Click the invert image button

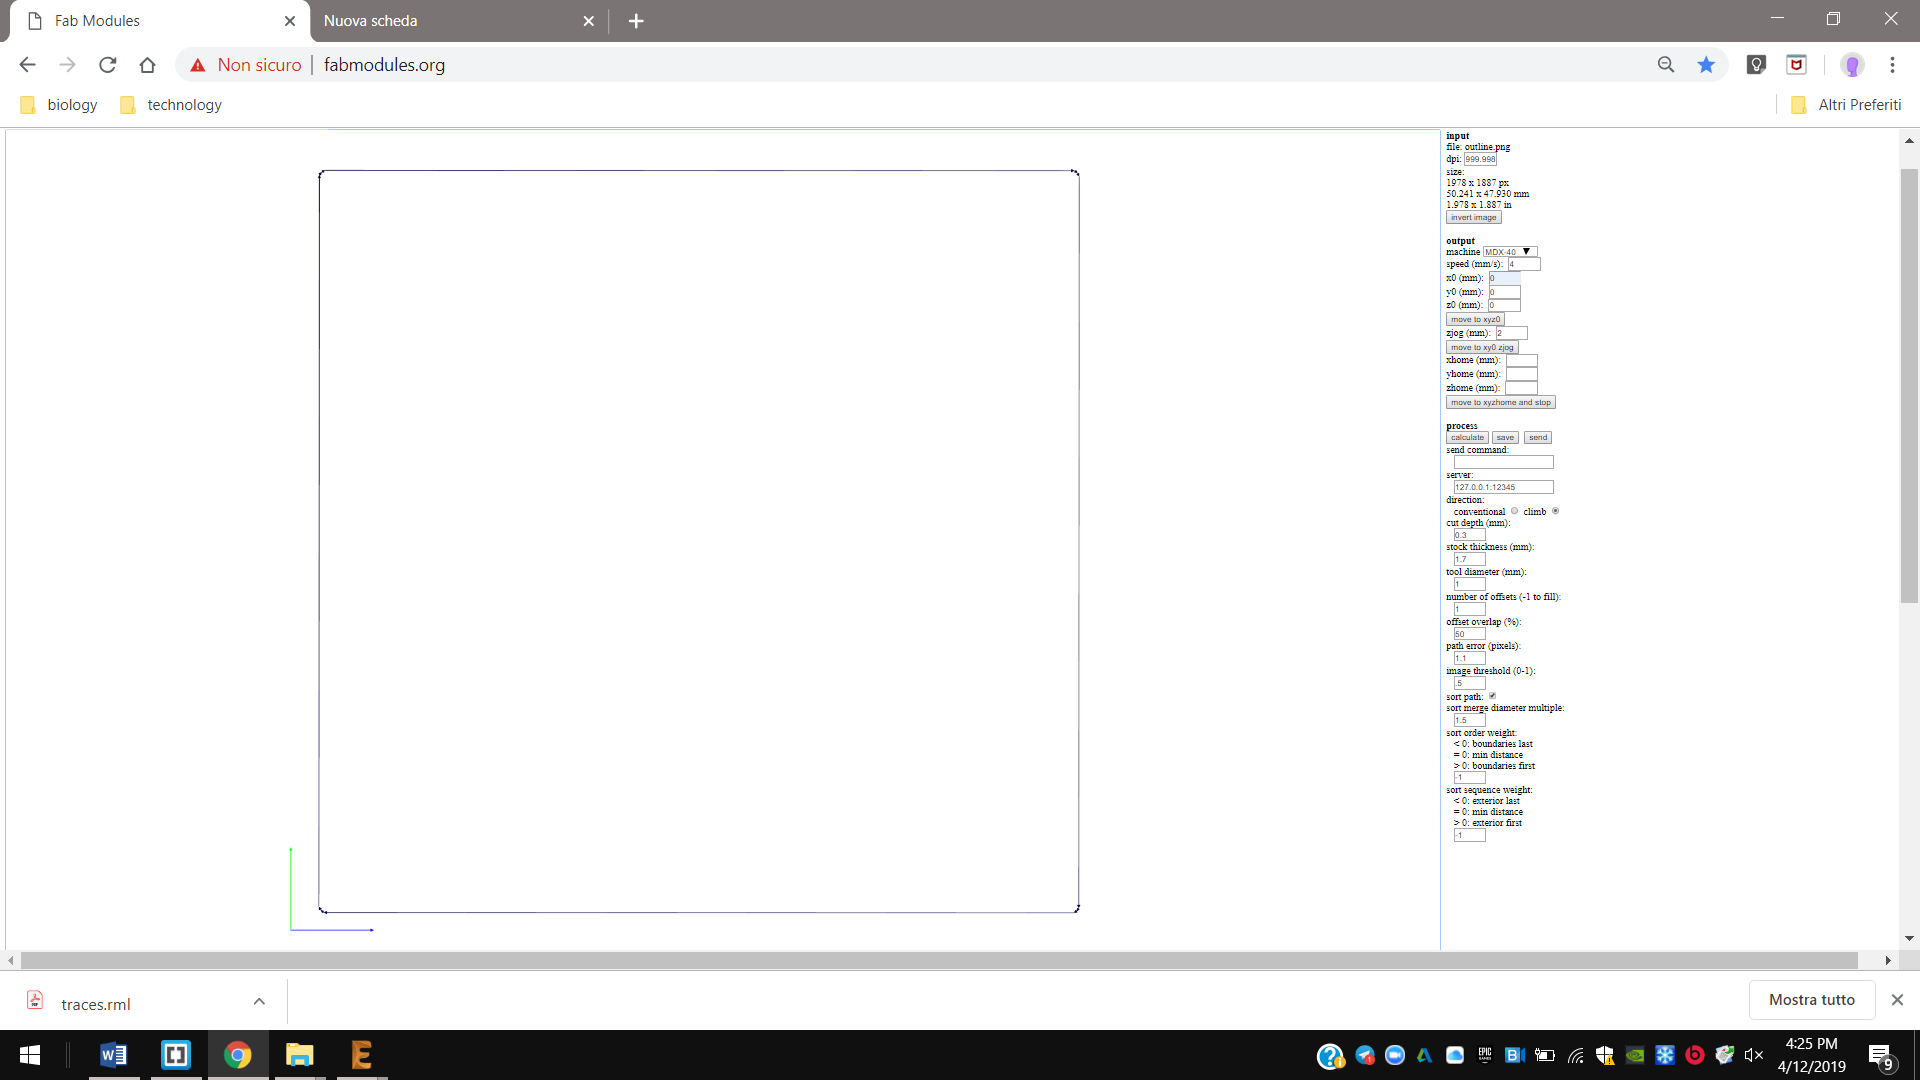[1473, 217]
